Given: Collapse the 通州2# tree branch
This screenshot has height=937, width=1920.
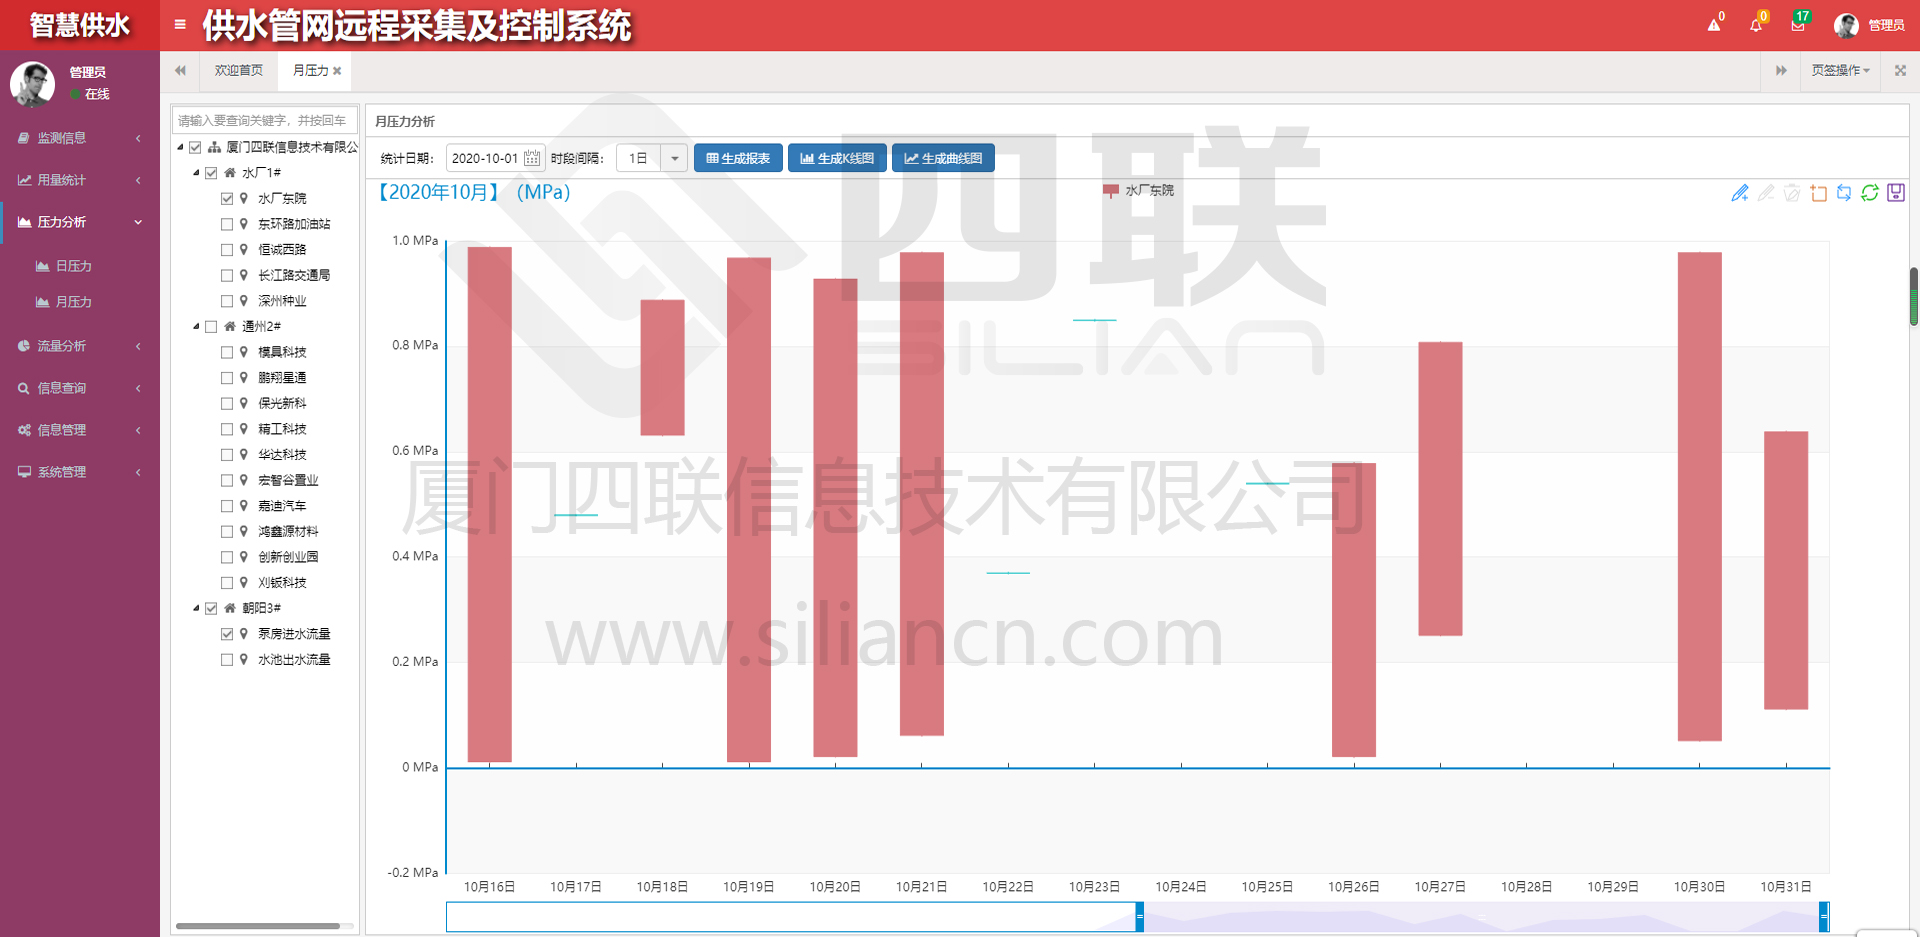Looking at the screenshot, I should click(196, 327).
